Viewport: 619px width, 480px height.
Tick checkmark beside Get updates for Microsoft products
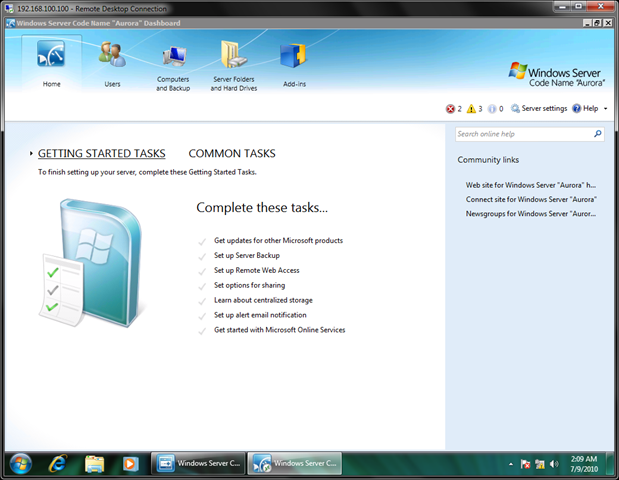[x=202, y=242]
